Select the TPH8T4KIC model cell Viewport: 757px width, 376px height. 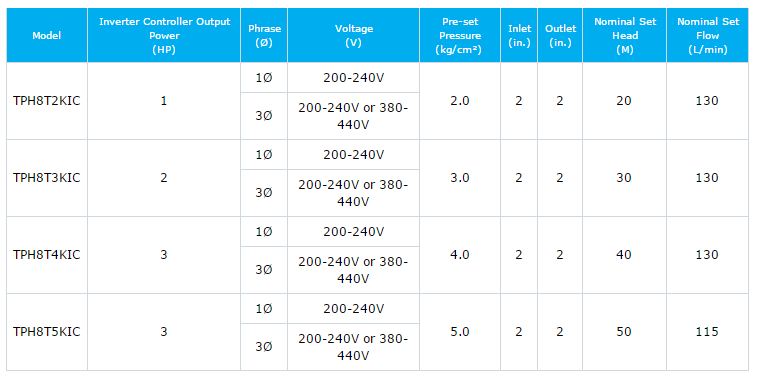[47, 255]
